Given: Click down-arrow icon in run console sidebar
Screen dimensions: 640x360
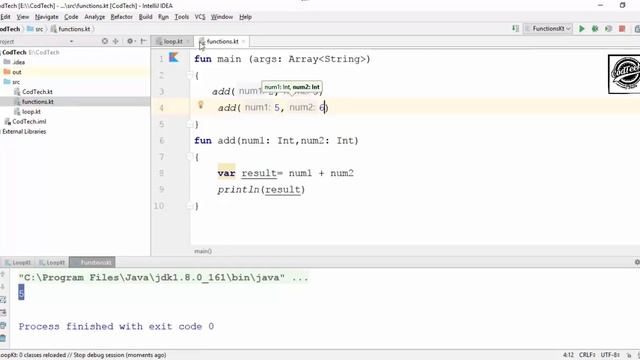Looking at the screenshot, I should coord(3,287).
